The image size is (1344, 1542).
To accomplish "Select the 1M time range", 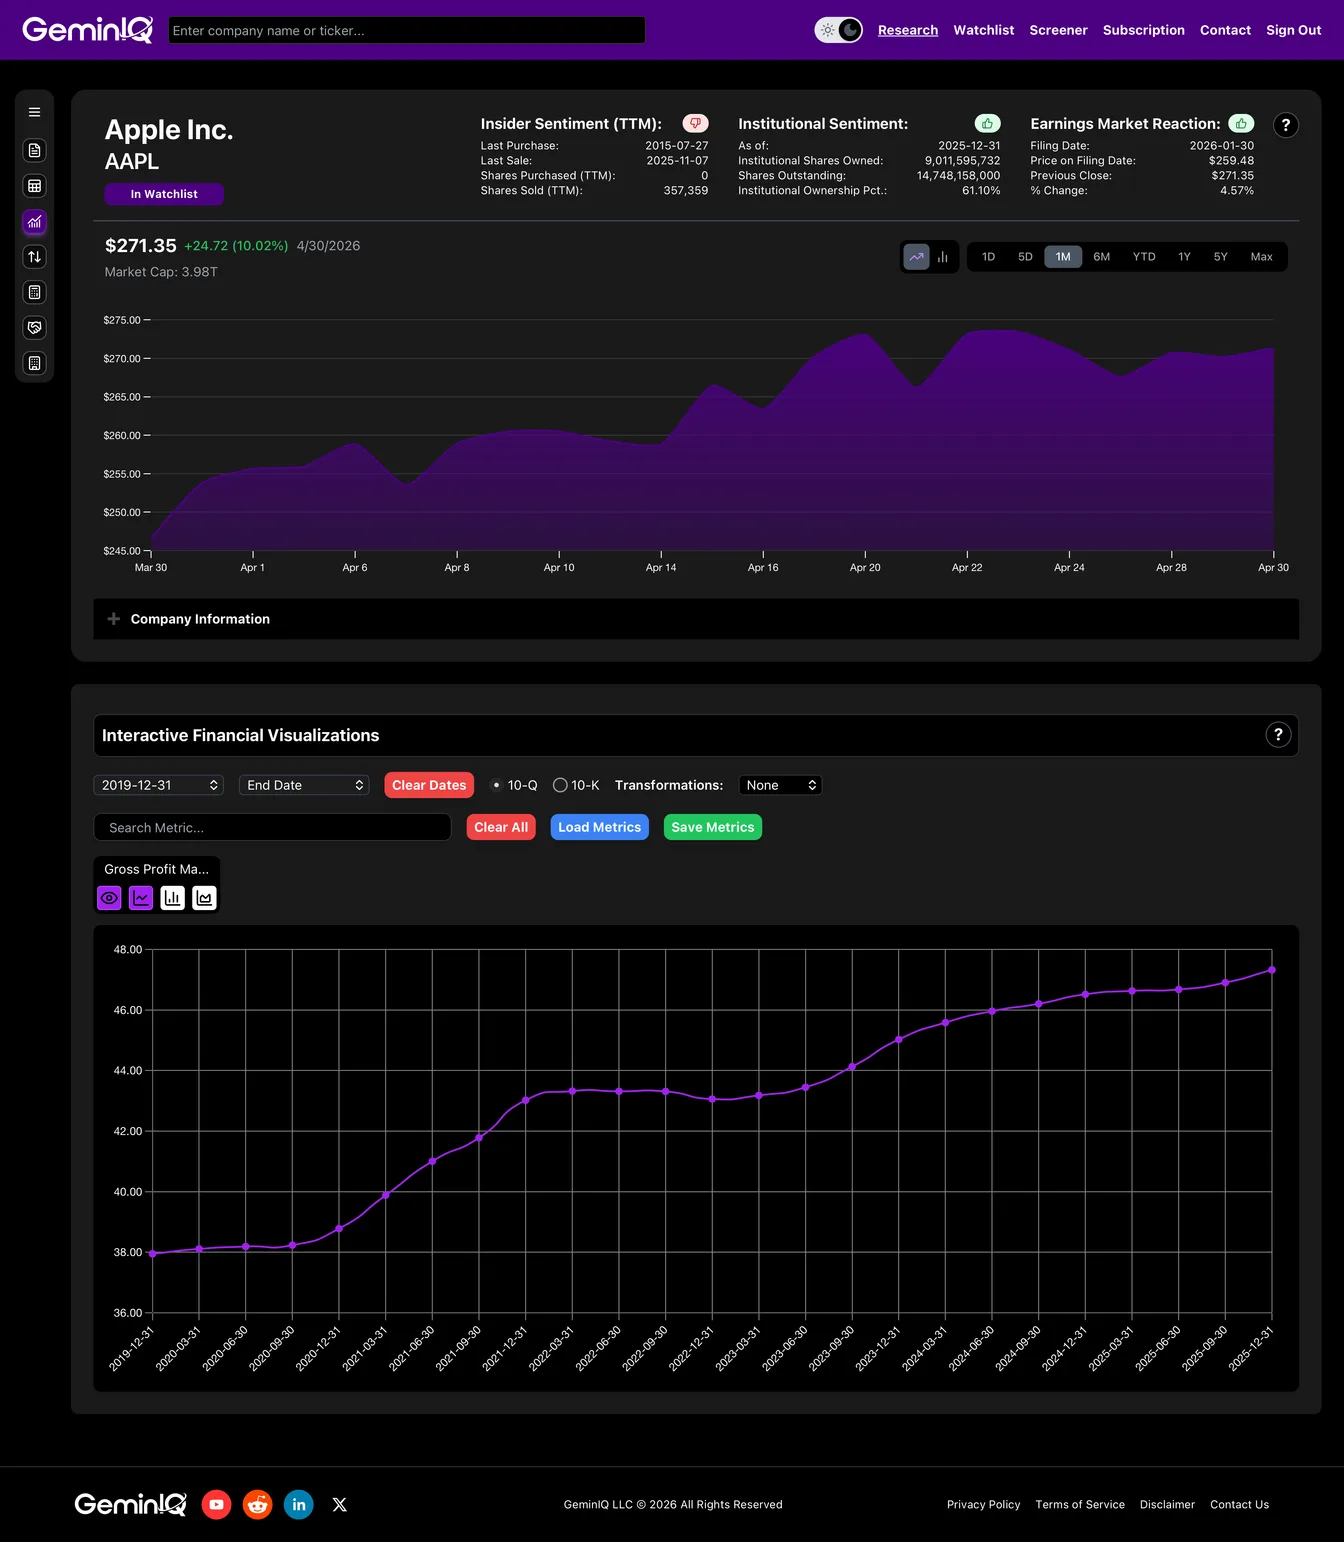I will pos(1063,257).
